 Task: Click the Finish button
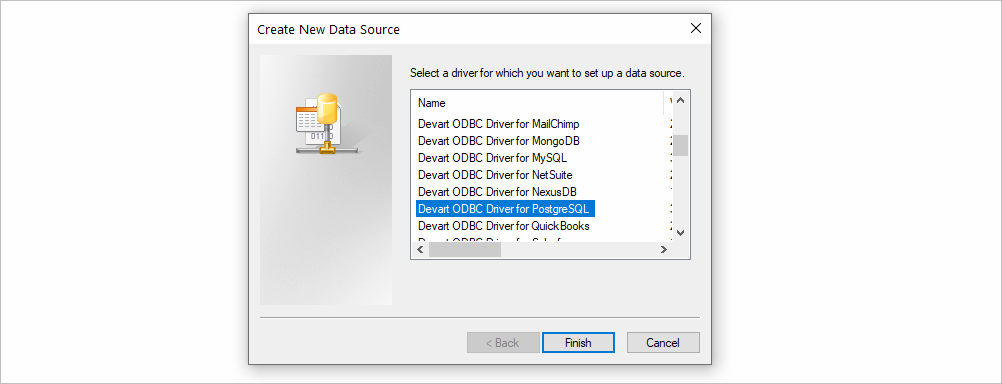coord(578,342)
